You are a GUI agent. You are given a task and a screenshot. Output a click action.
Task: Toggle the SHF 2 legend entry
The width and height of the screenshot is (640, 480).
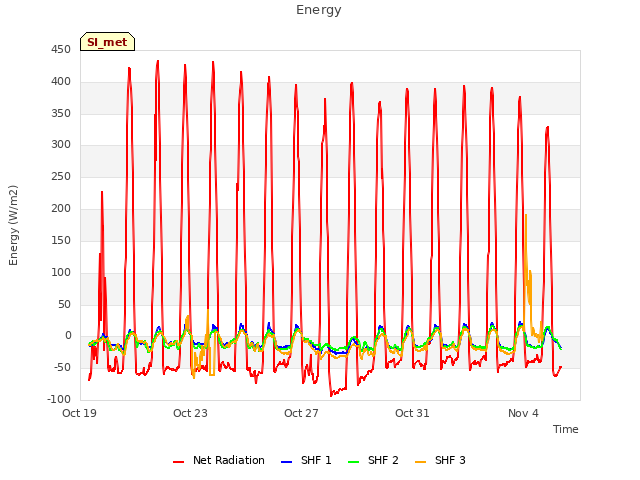373,460
